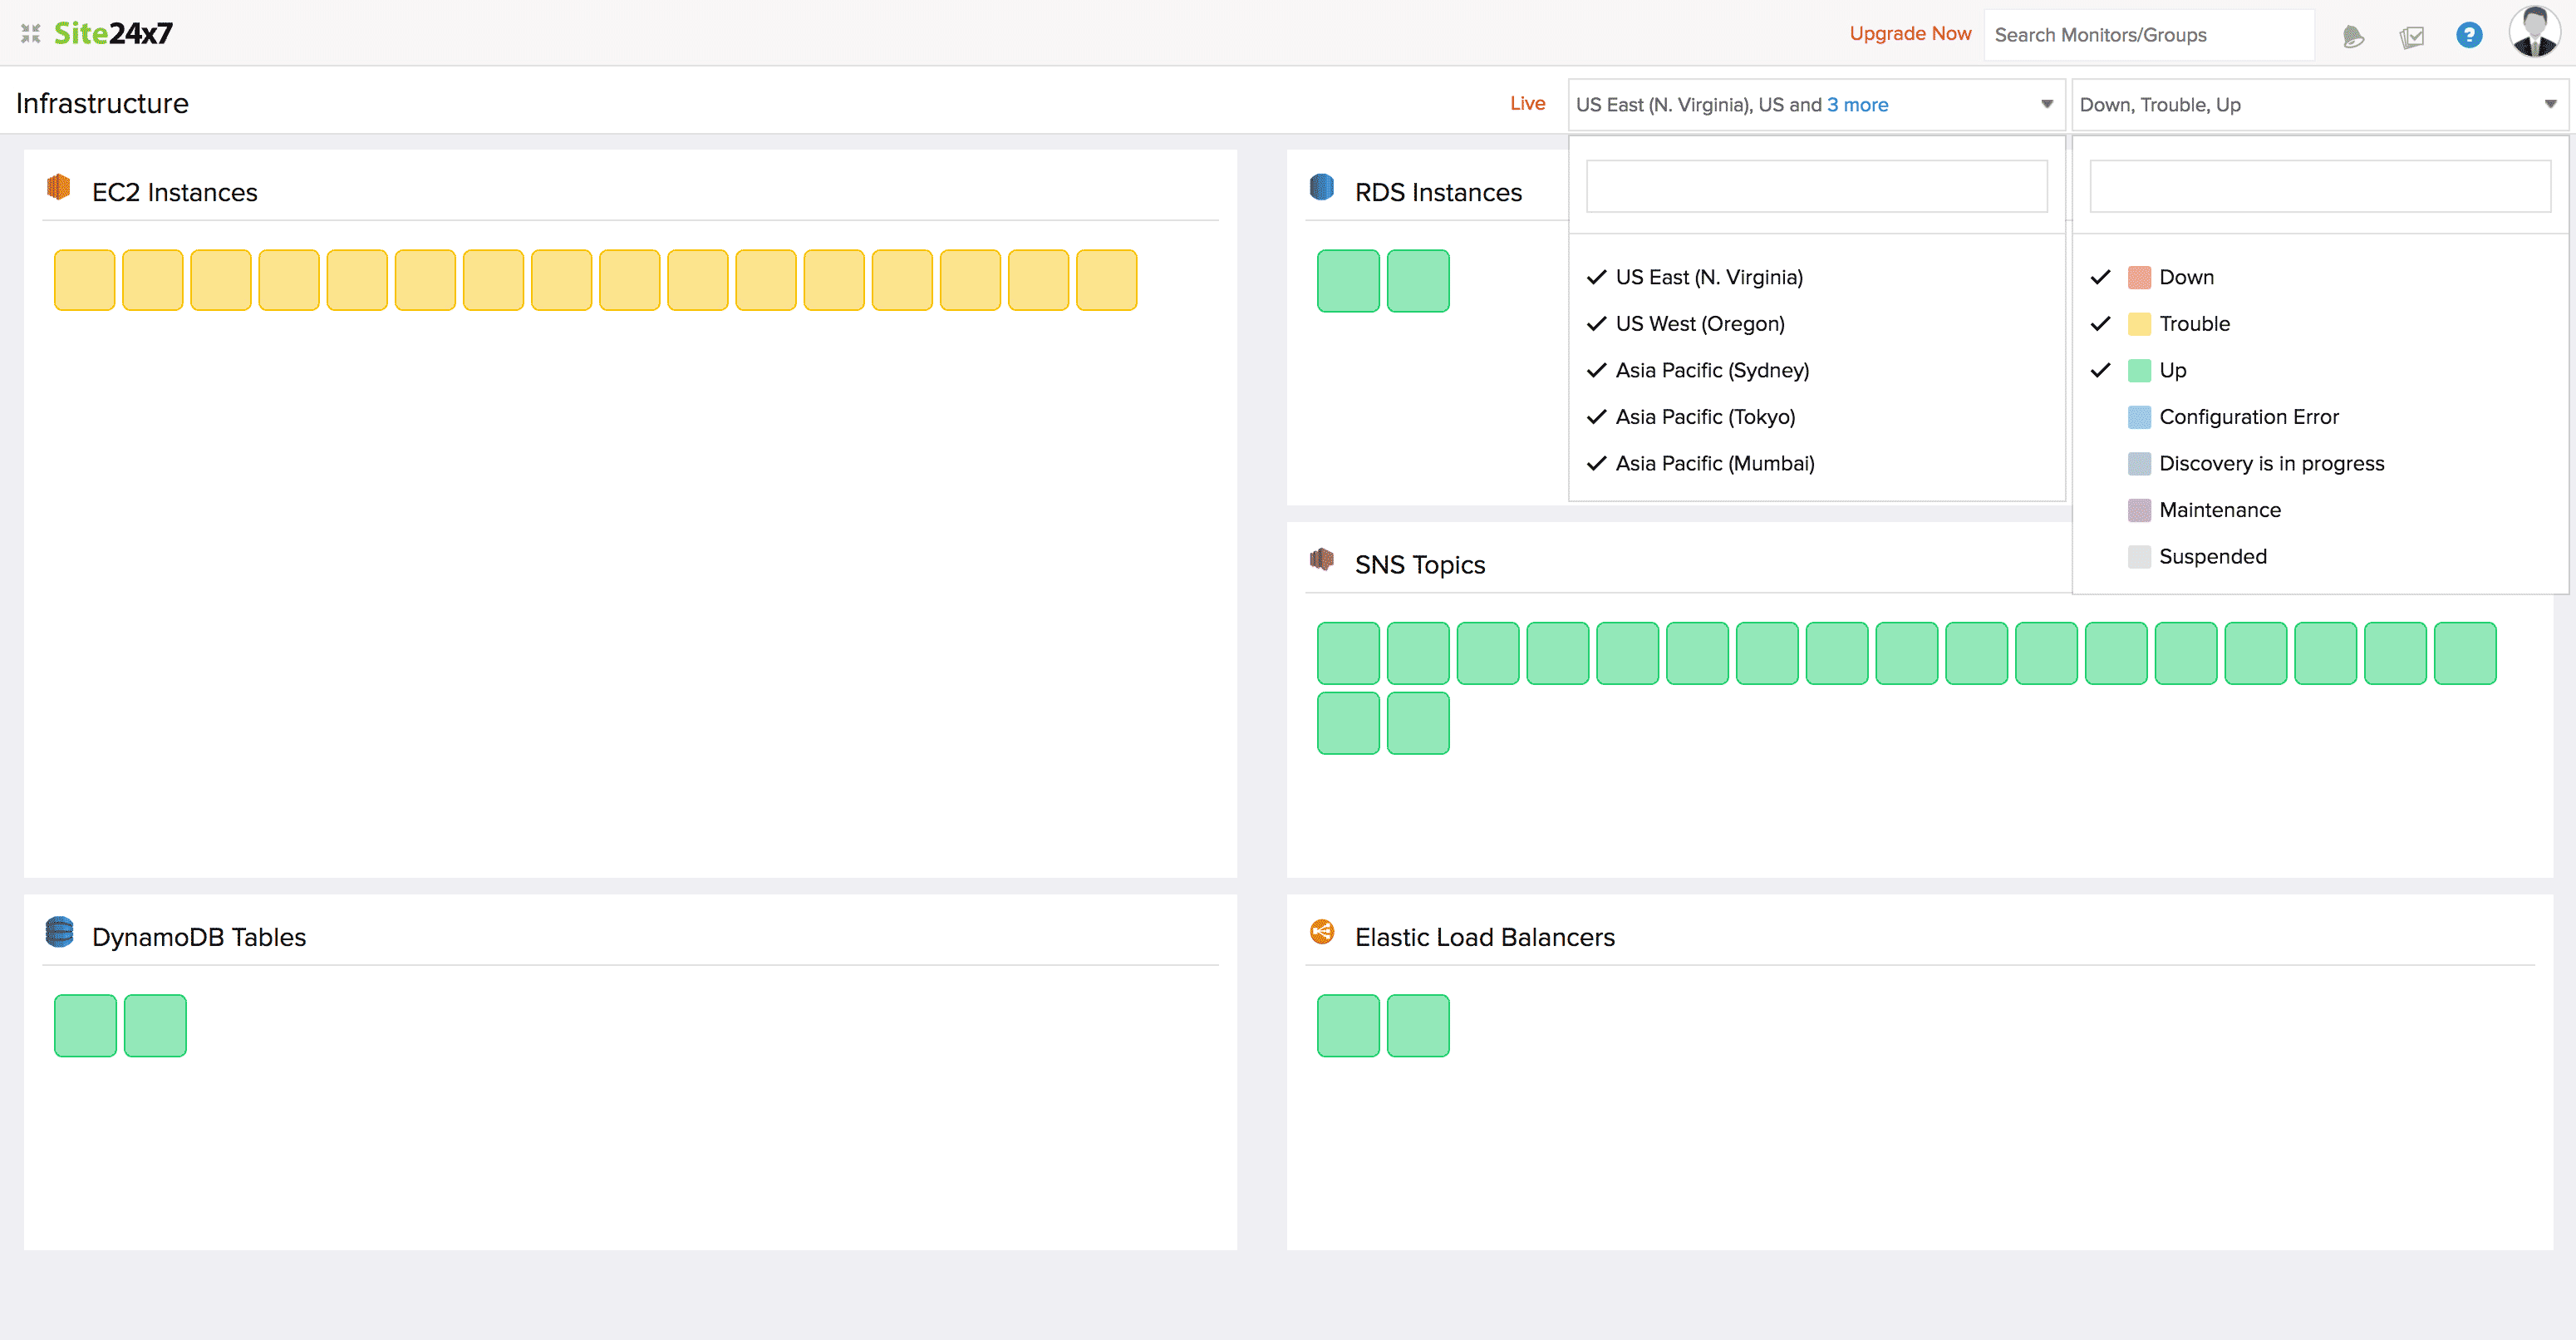This screenshot has width=2576, height=1340.
Task: Open the EC2 Instances heading
Action: [x=175, y=192]
